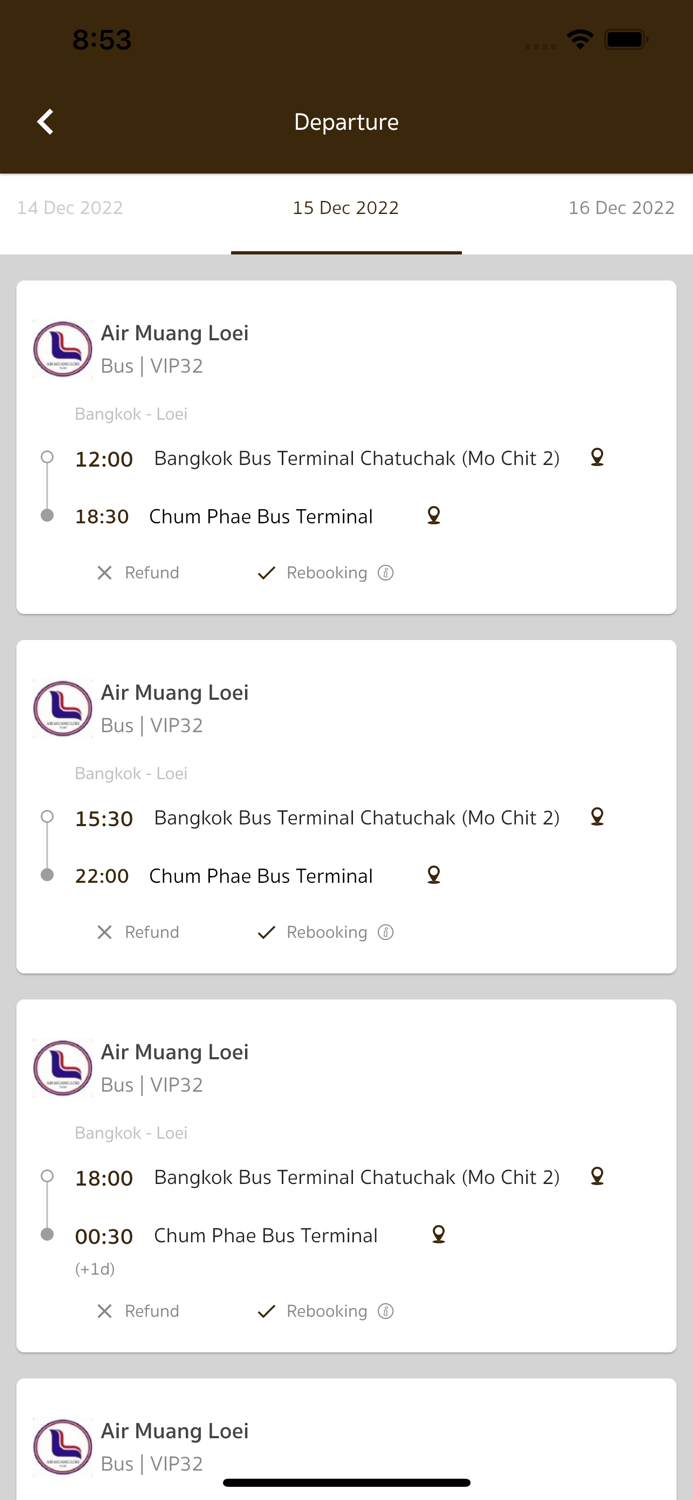Click the info icon next to Rebooking on first trip
The height and width of the screenshot is (1500, 693).
pos(386,572)
